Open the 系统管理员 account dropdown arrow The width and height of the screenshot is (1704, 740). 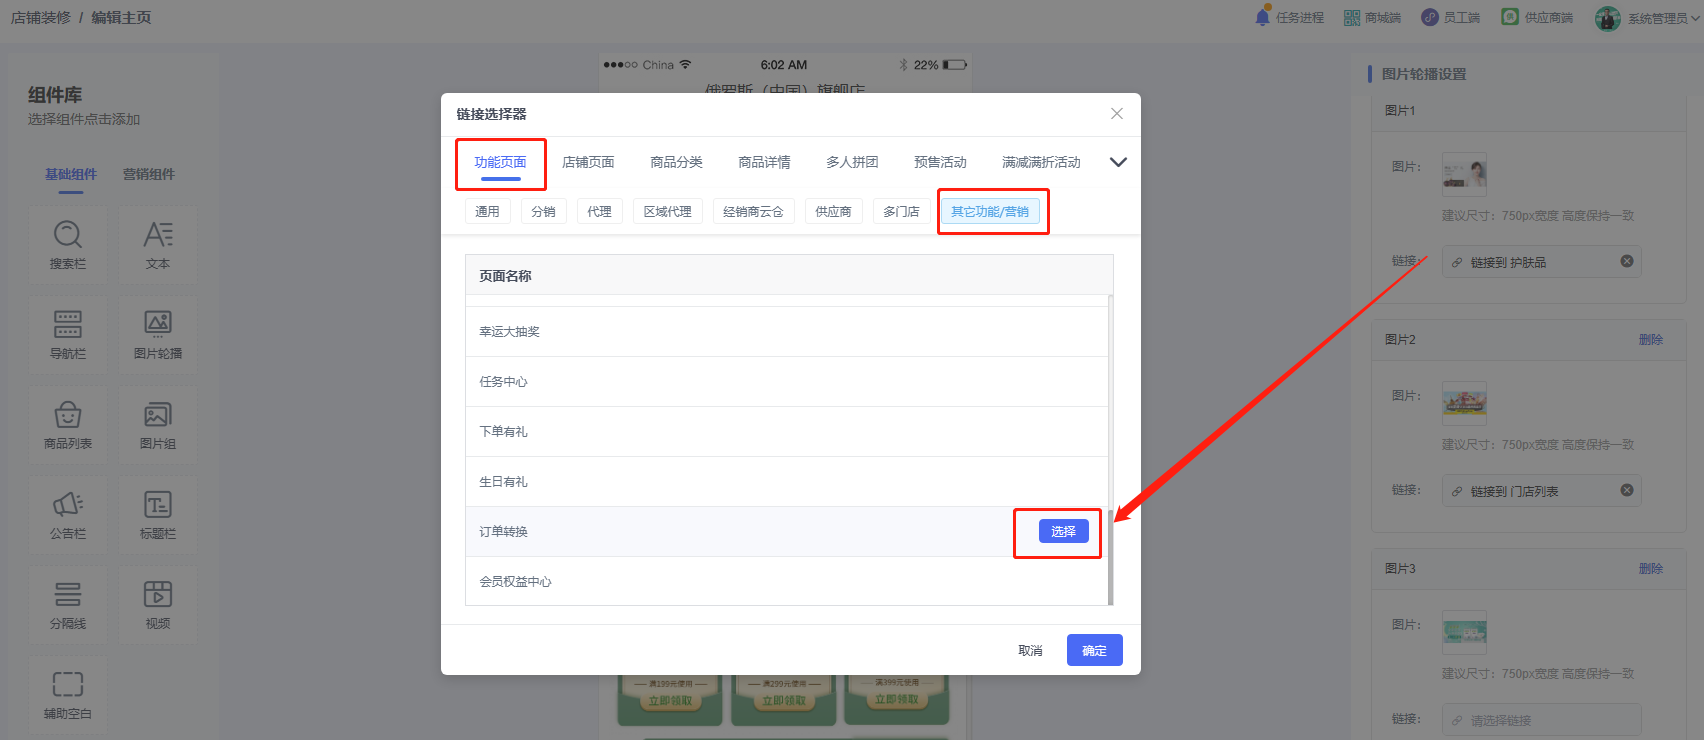pos(1696,18)
